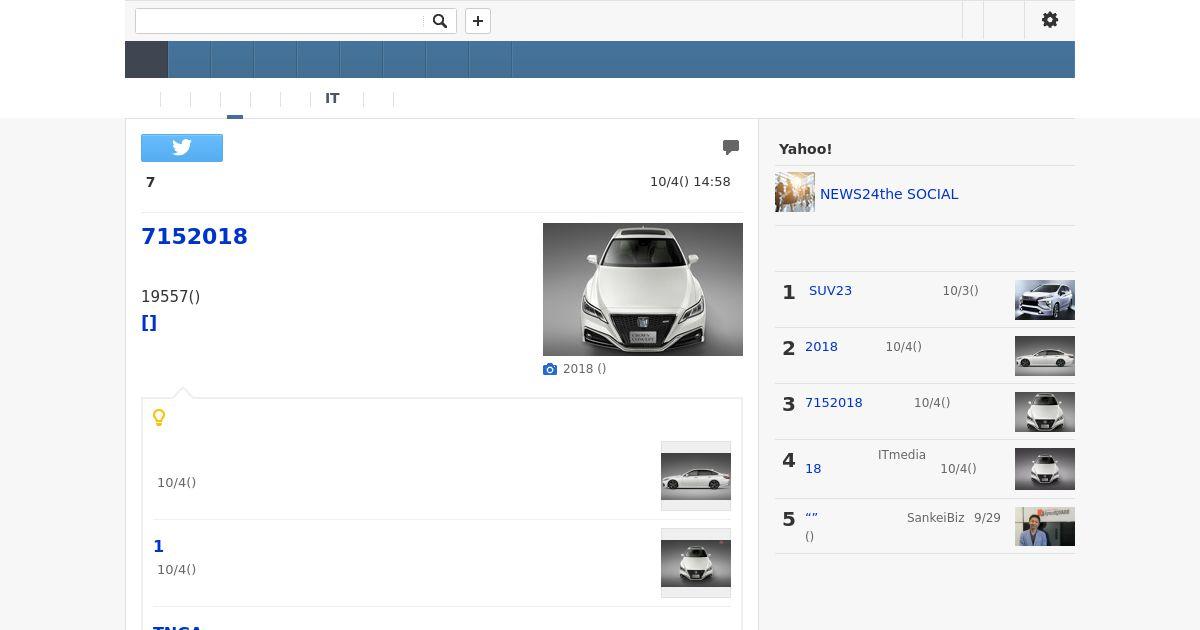Open ranking item 2018

(x=821, y=347)
